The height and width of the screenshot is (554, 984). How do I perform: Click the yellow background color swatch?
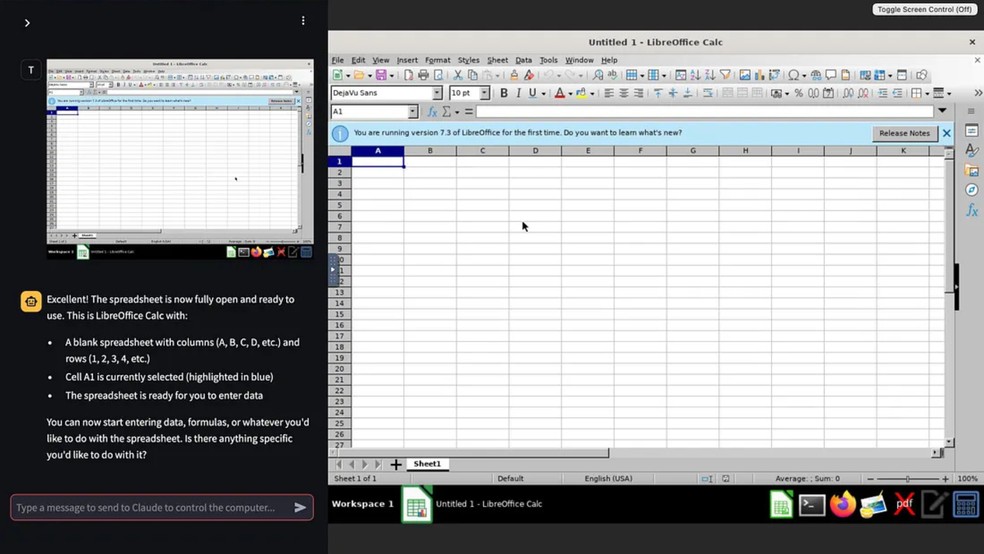(582, 93)
